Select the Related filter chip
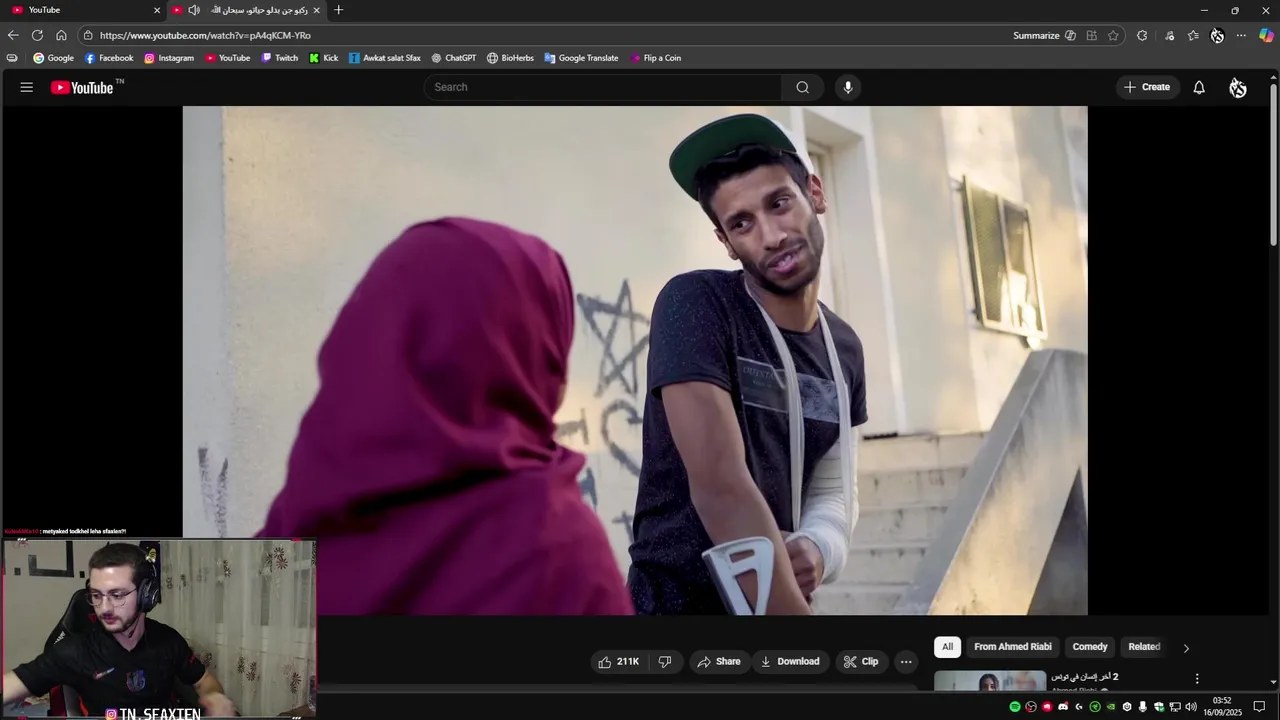 coord(1144,647)
